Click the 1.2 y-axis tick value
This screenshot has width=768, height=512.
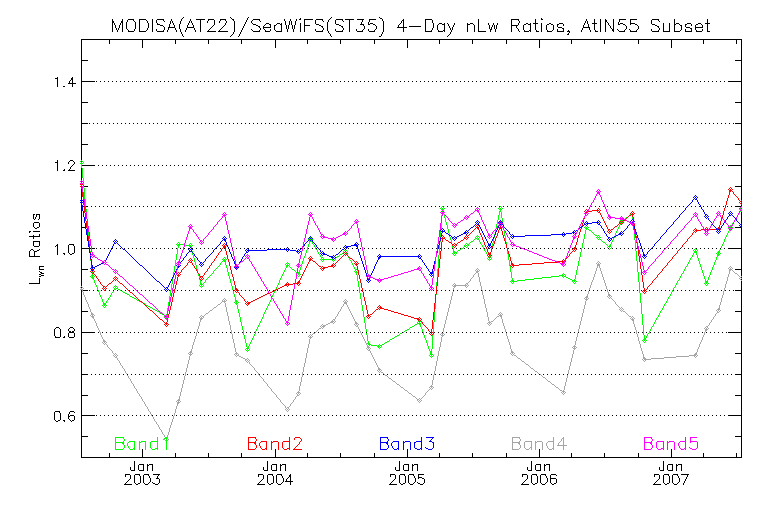(x=64, y=166)
